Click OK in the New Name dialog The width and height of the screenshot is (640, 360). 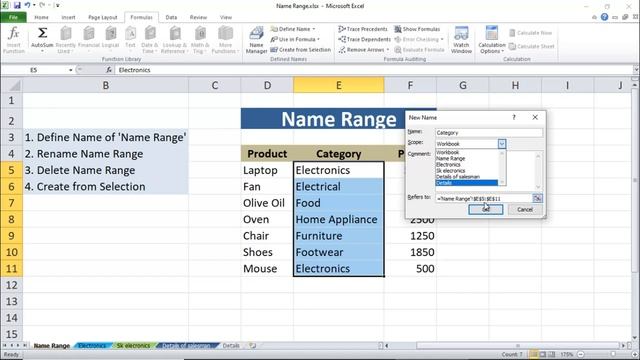click(x=485, y=209)
